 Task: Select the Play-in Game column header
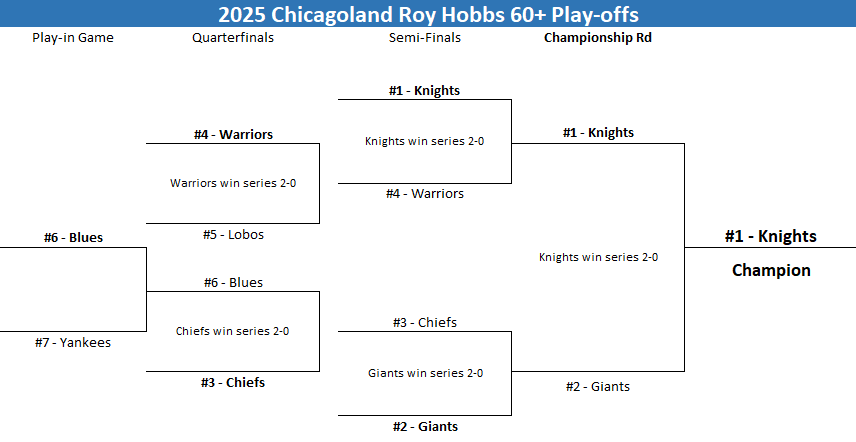pyautogui.click(x=73, y=38)
